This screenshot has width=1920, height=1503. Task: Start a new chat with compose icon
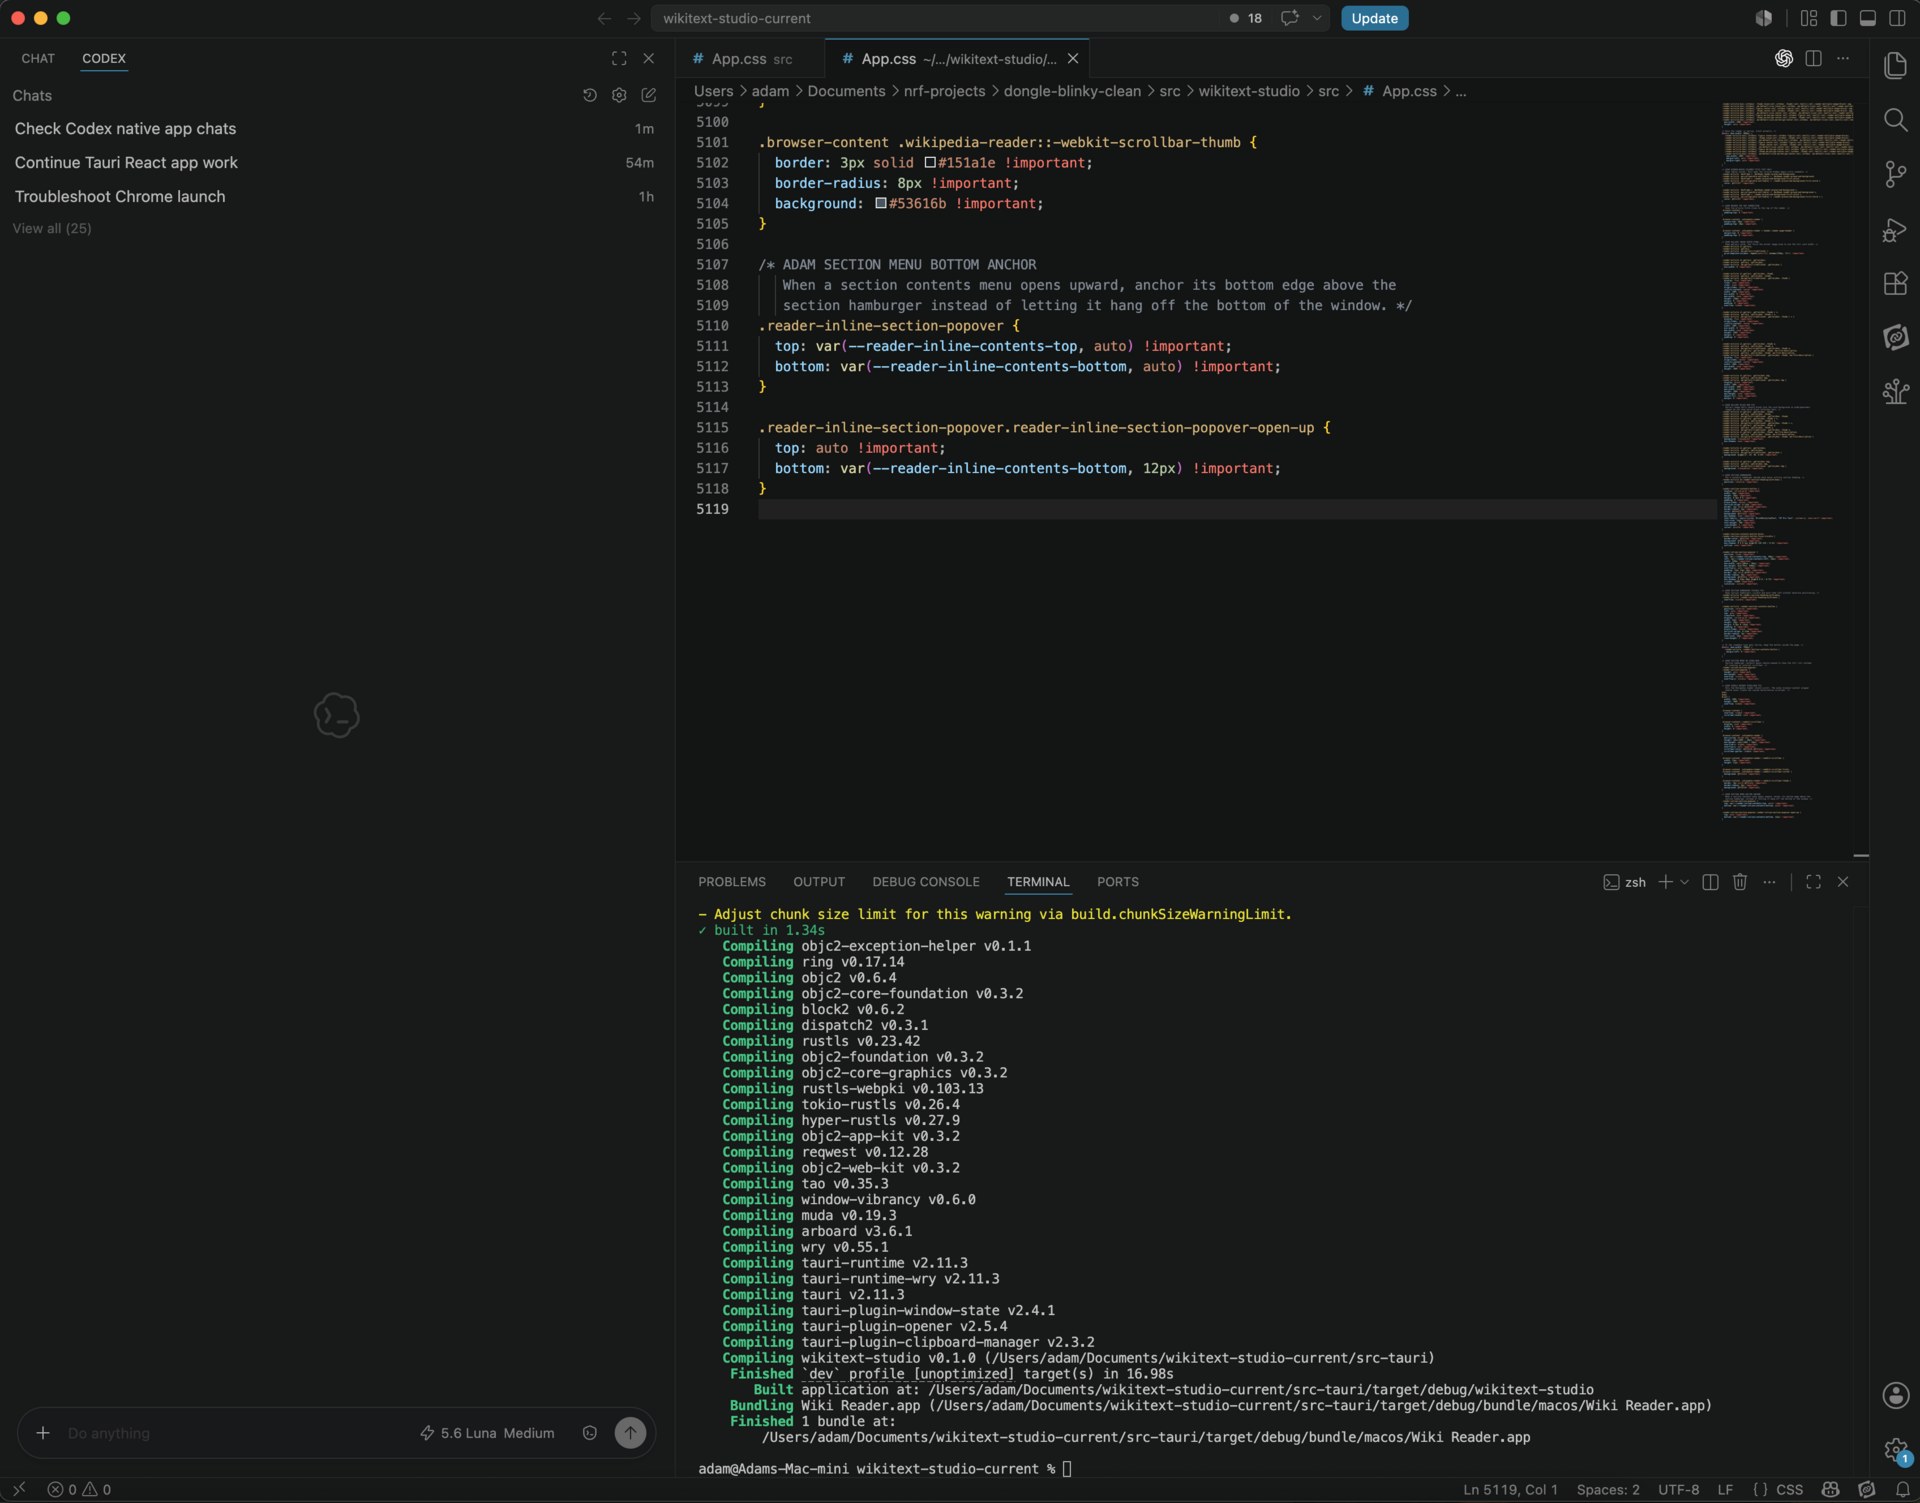point(648,95)
